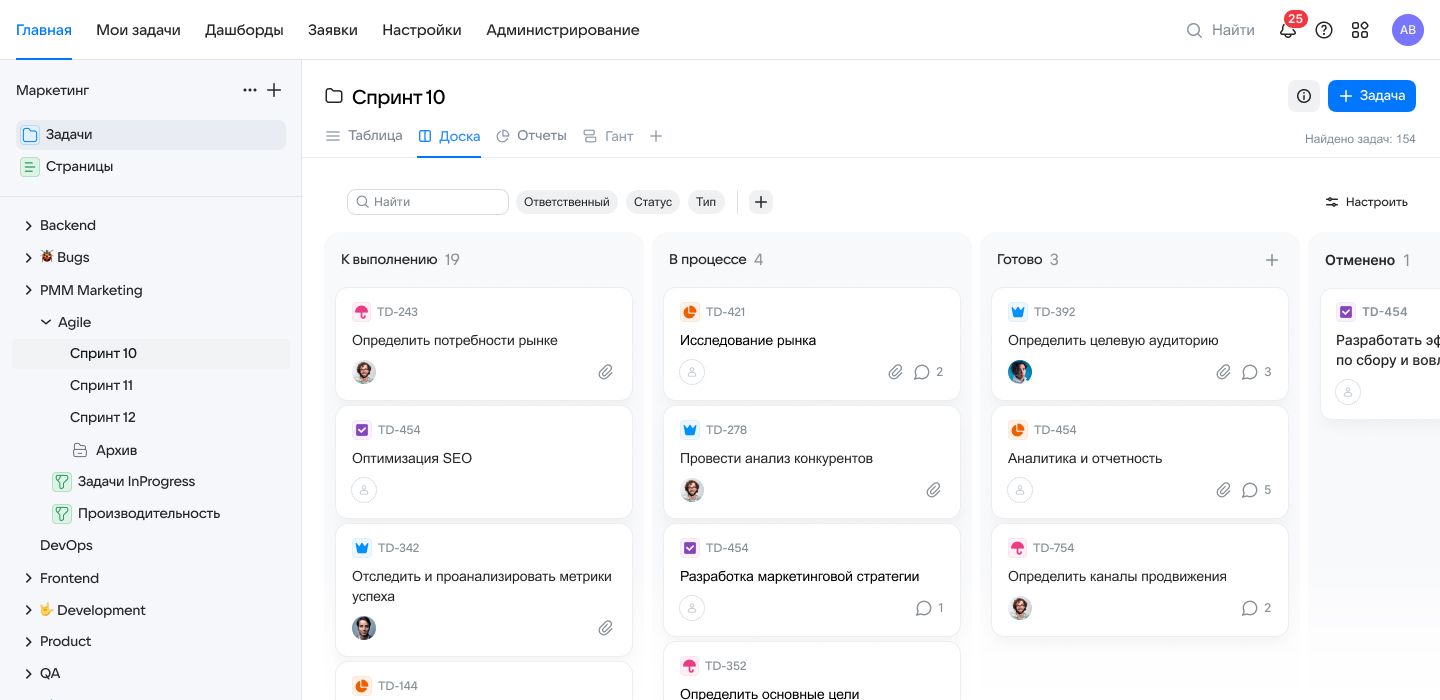Screen dimensions: 1440x700
Task: Switch to the Таблица view tab
Action: pyautogui.click(x=365, y=136)
